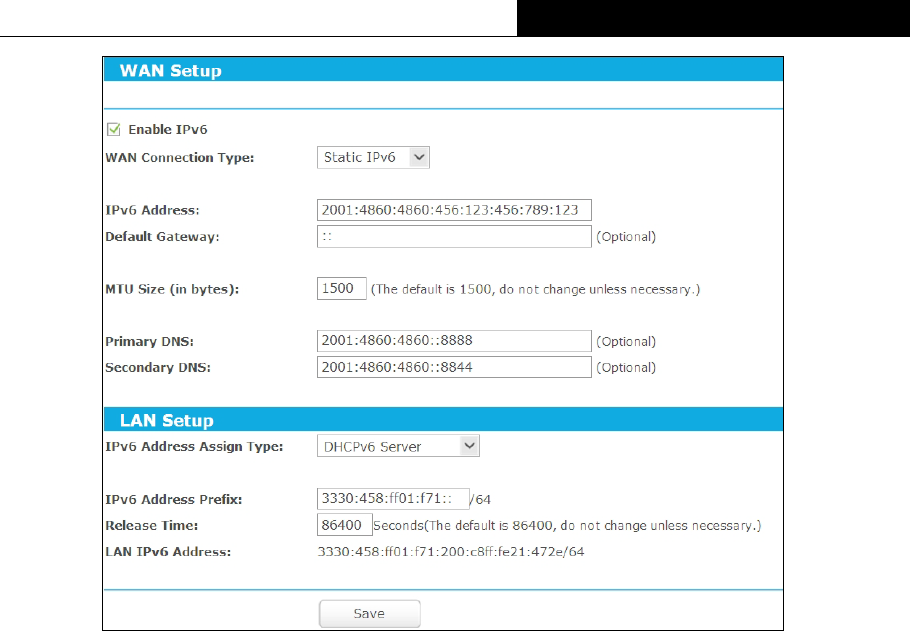This screenshot has width=910, height=631.
Task: Click the WAN Connection Type label
Action: tap(180, 158)
